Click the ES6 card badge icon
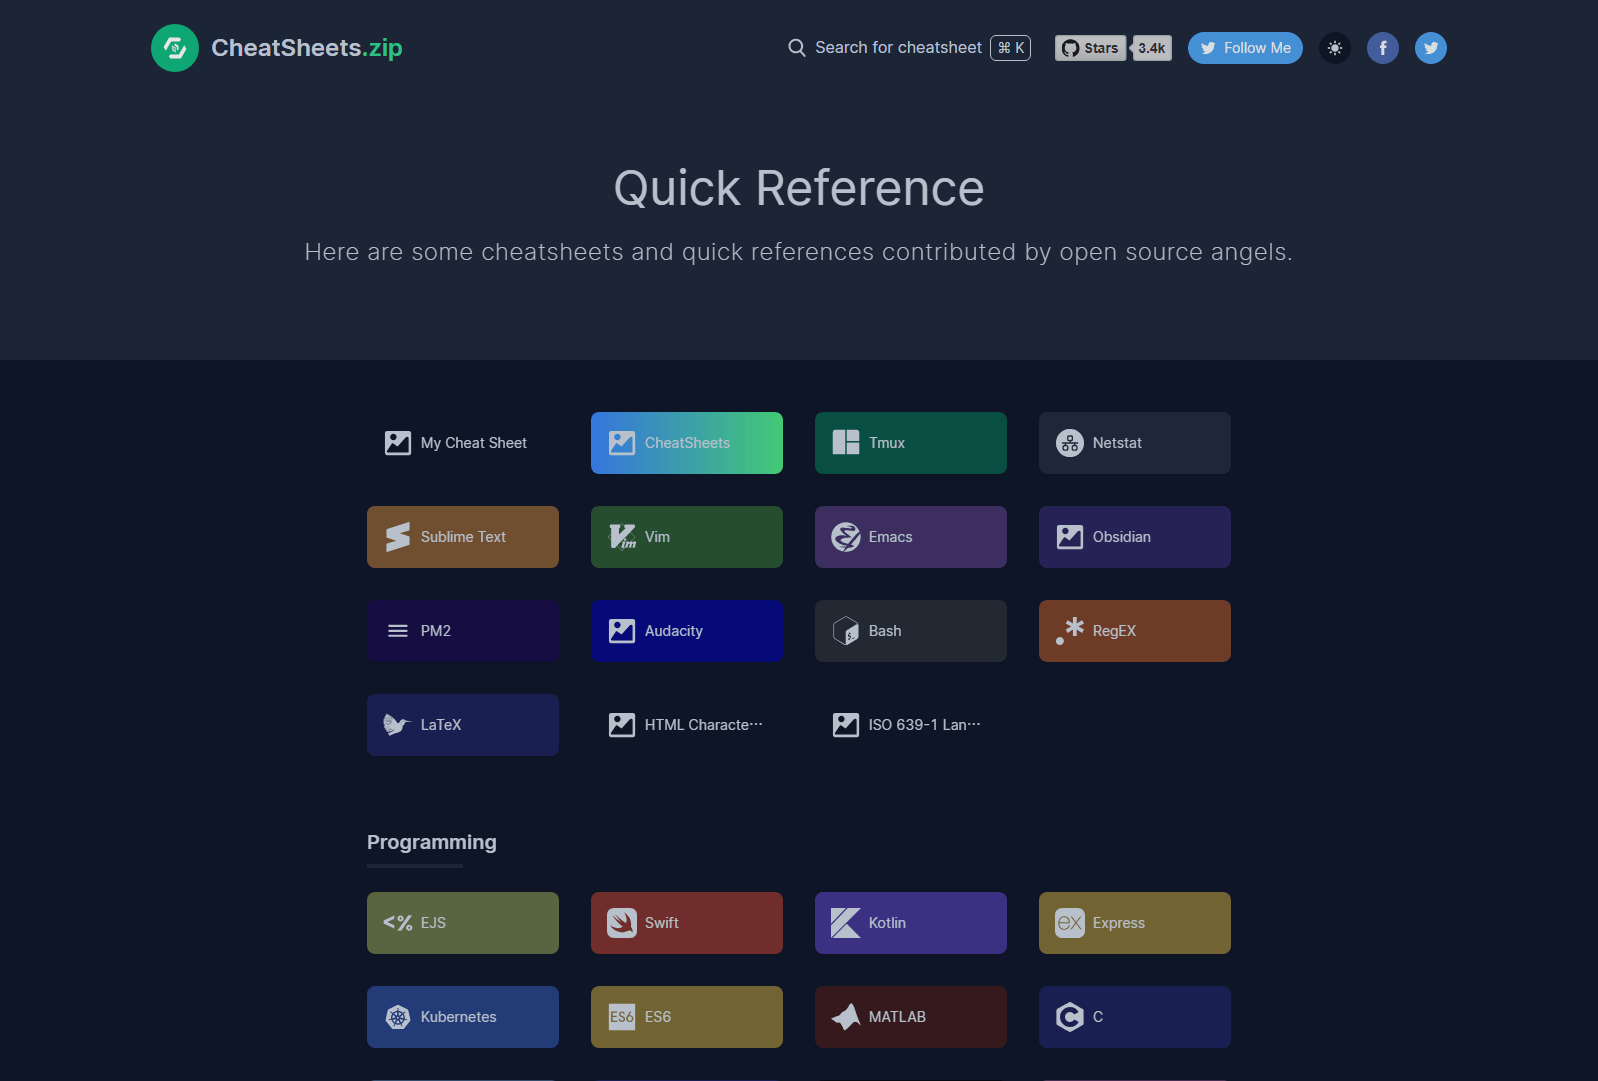The image size is (1598, 1081). [x=622, y=1017]
